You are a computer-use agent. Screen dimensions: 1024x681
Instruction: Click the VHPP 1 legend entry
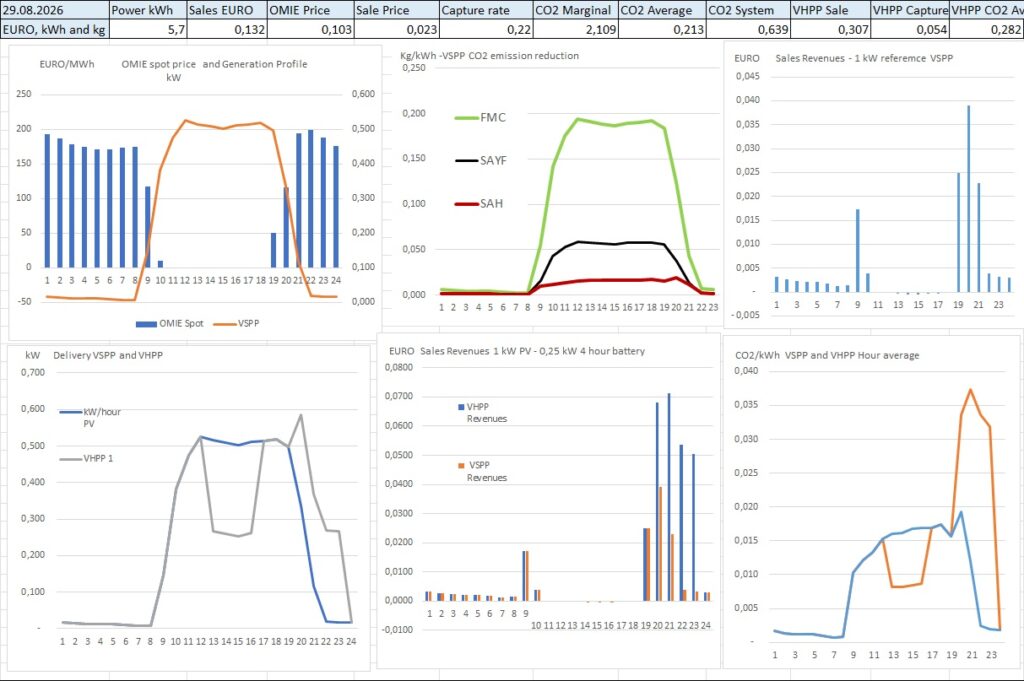pyautogui.click(x=86, y=458)
